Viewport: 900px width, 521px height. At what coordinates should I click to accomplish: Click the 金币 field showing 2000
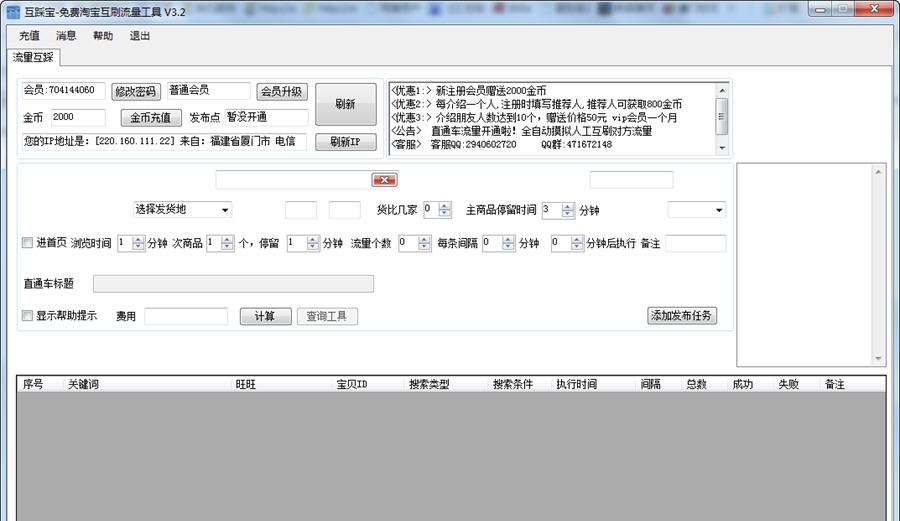point(78,117)
